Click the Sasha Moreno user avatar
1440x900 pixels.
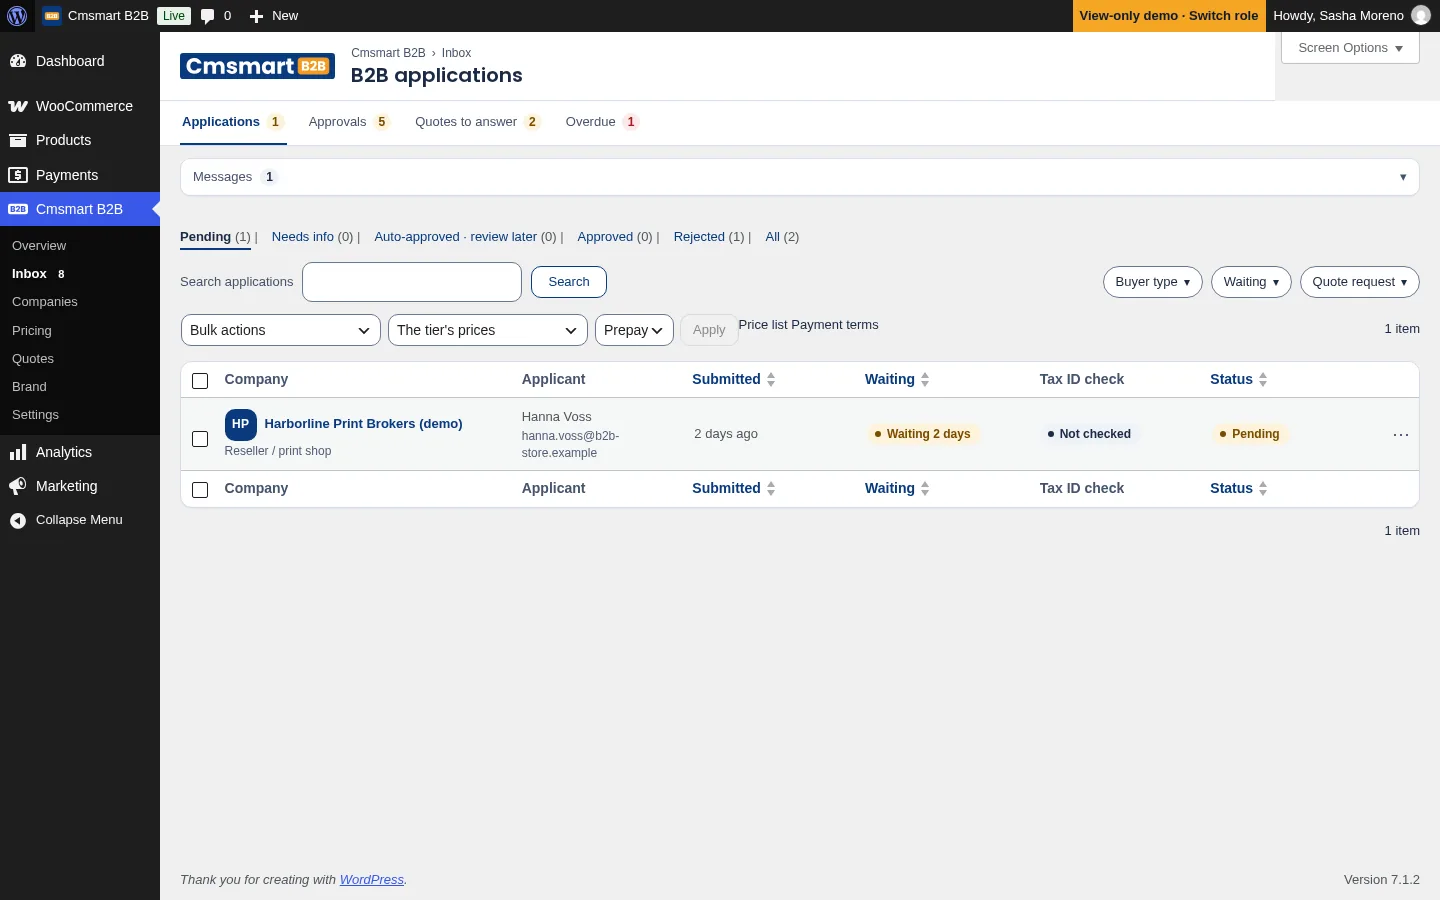pyautogui.click(x=1420, y=16)
